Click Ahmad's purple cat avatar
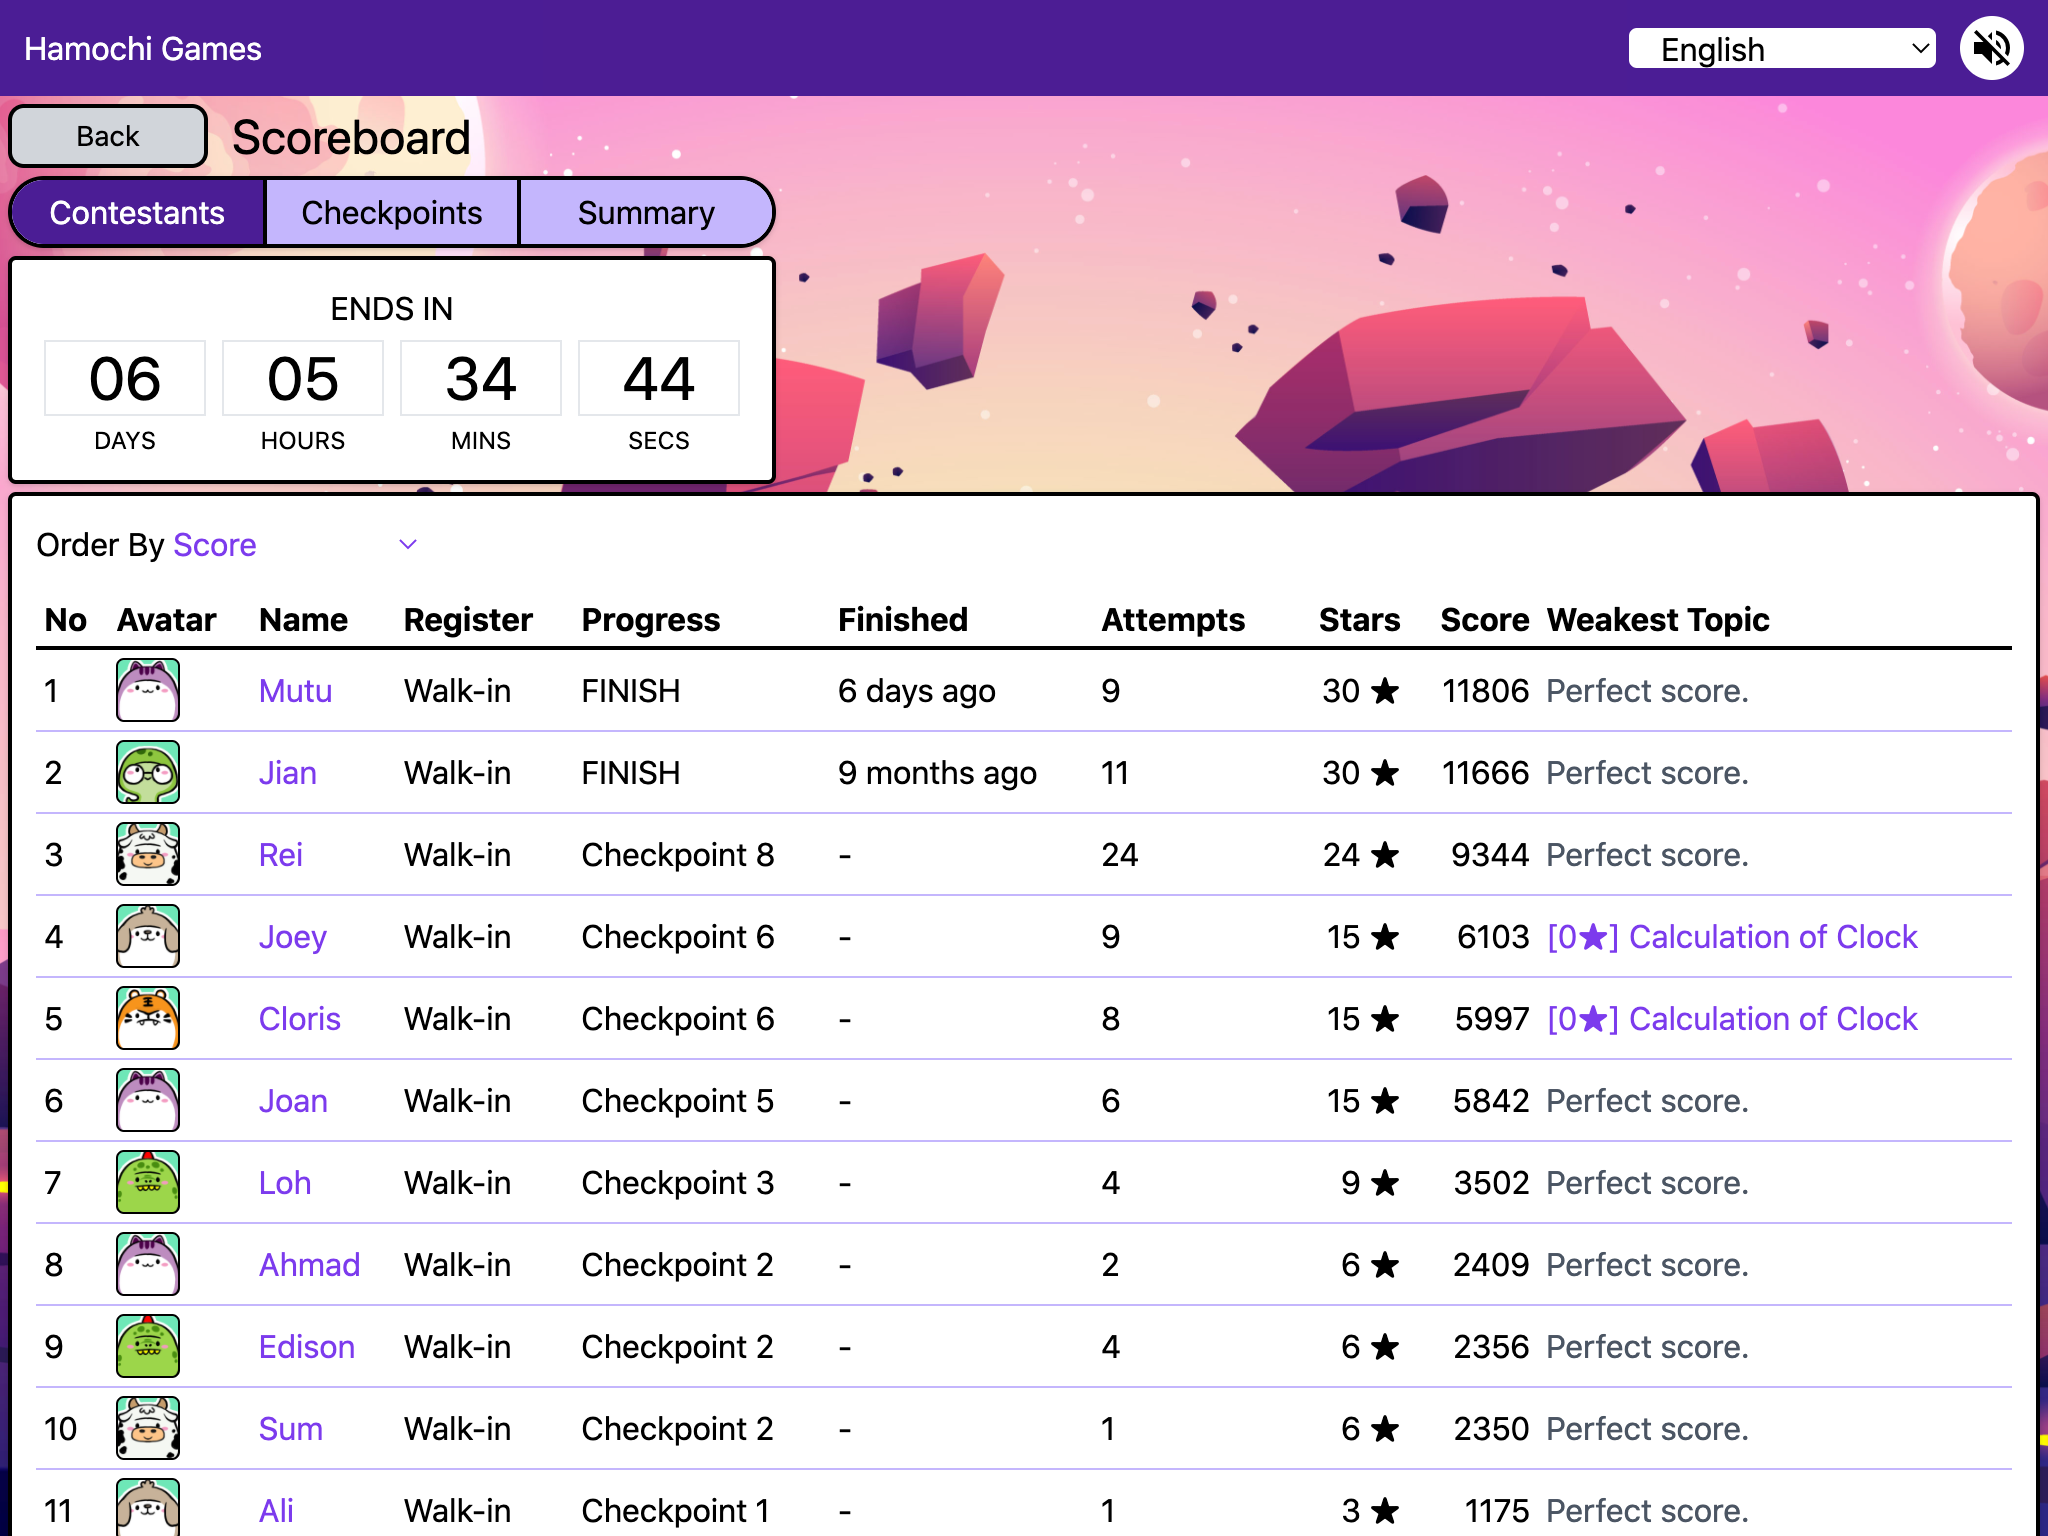Image resolution: width=2048 pixels, height=1536 pixels. tap(148, 1264)
